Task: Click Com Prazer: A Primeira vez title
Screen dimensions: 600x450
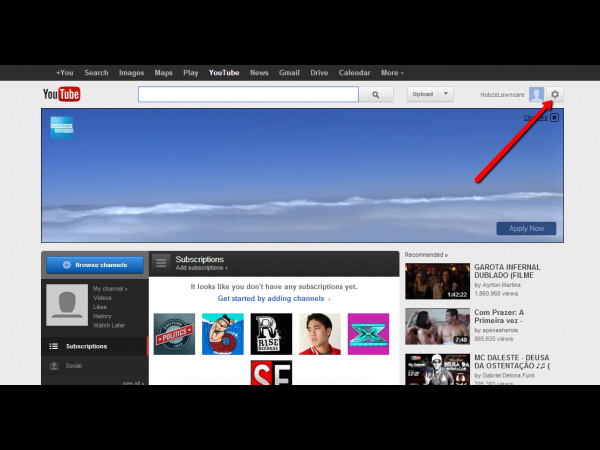Action: coord(499,316)
